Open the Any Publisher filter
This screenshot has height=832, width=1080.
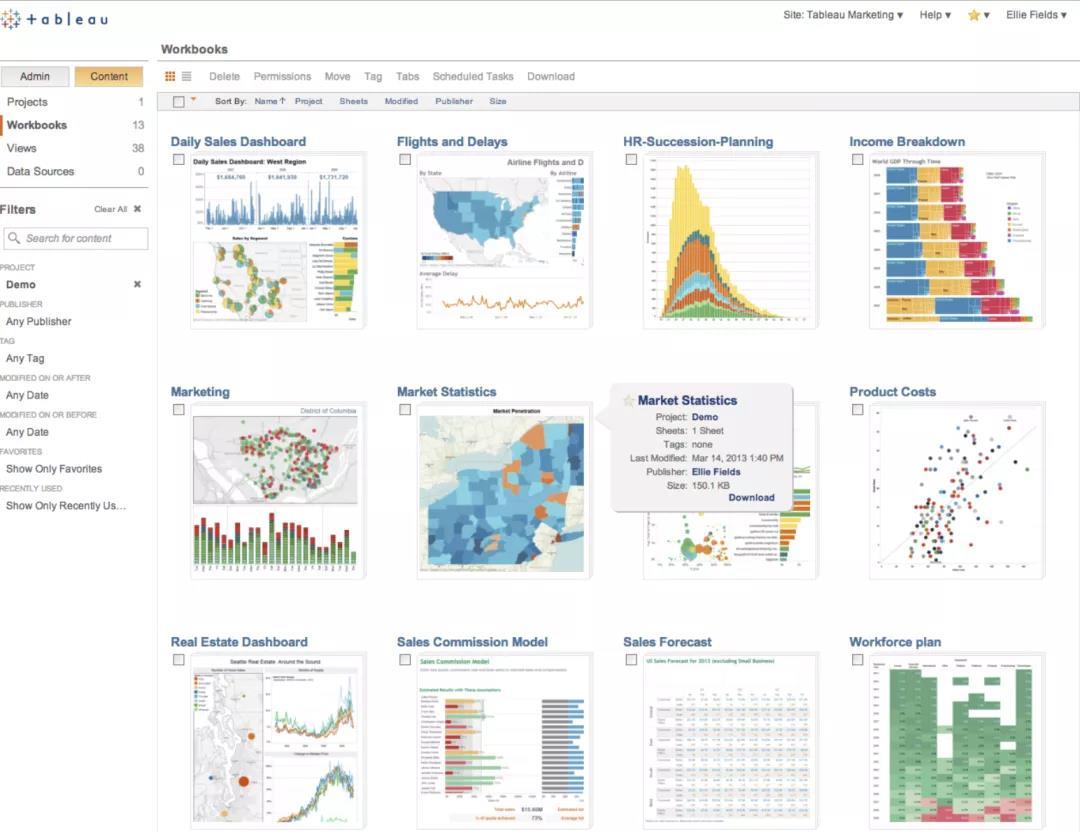(x=39, y=322)
